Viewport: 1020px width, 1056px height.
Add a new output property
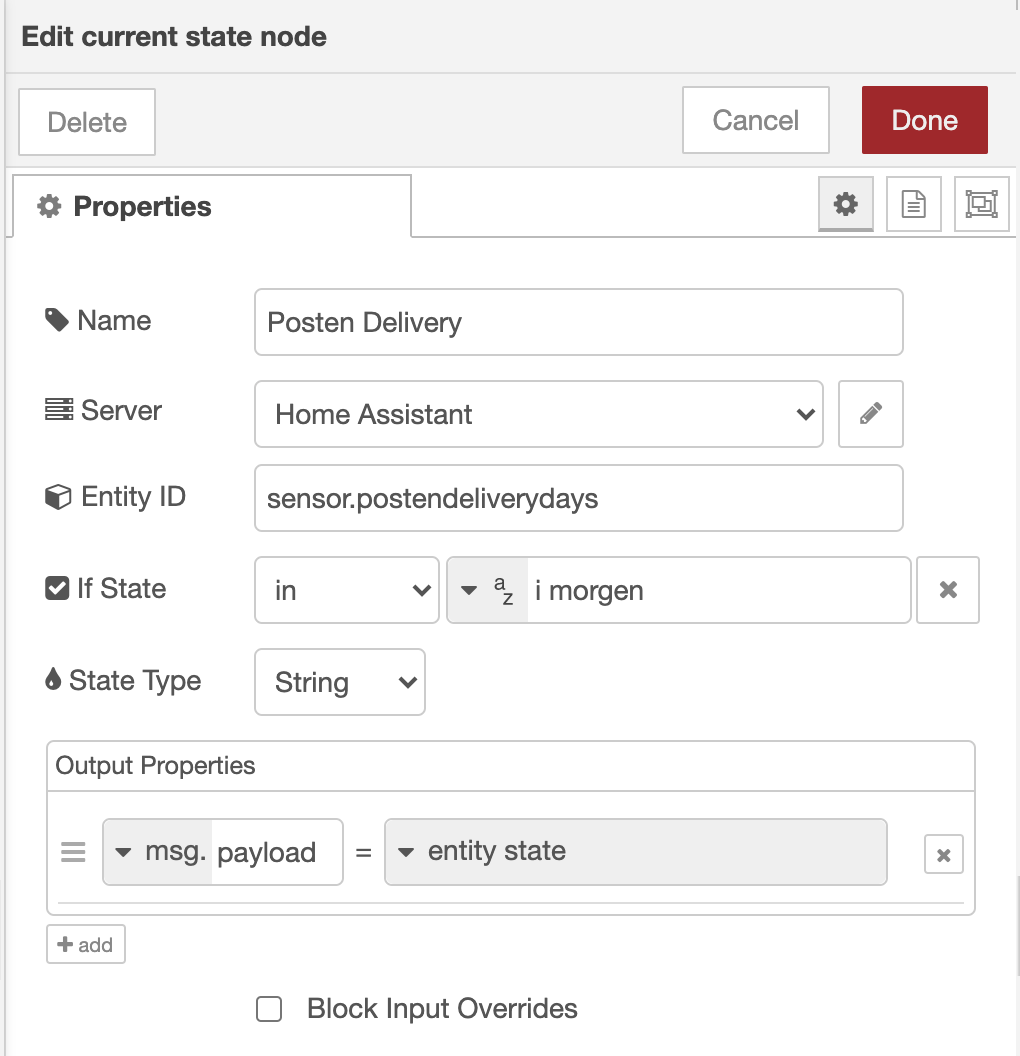(85, 943)
